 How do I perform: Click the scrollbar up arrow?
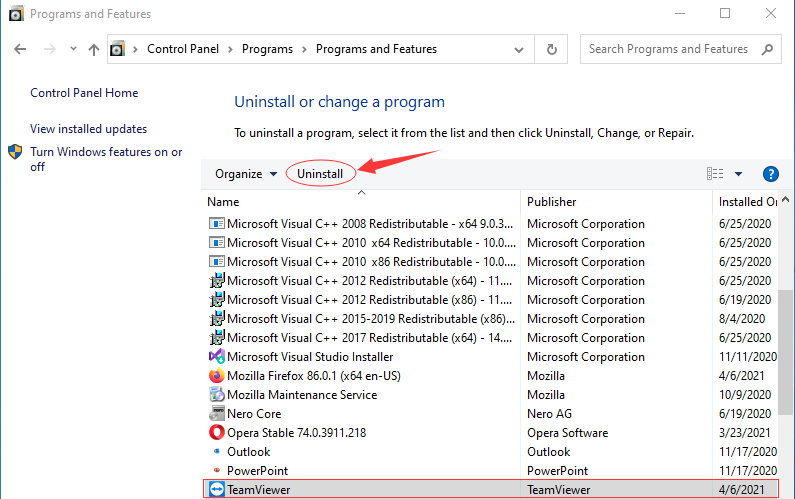786,199
